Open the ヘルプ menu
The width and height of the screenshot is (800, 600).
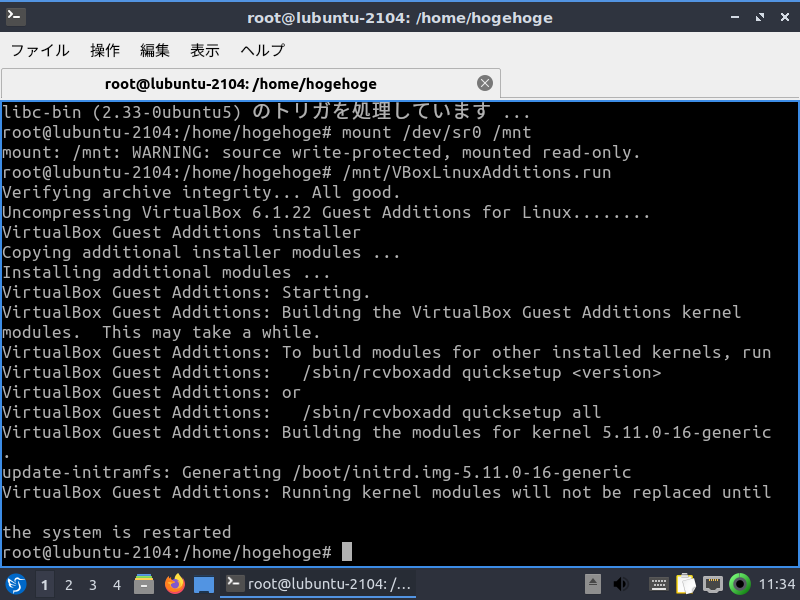pyautogui.click(x=262, y=50)
